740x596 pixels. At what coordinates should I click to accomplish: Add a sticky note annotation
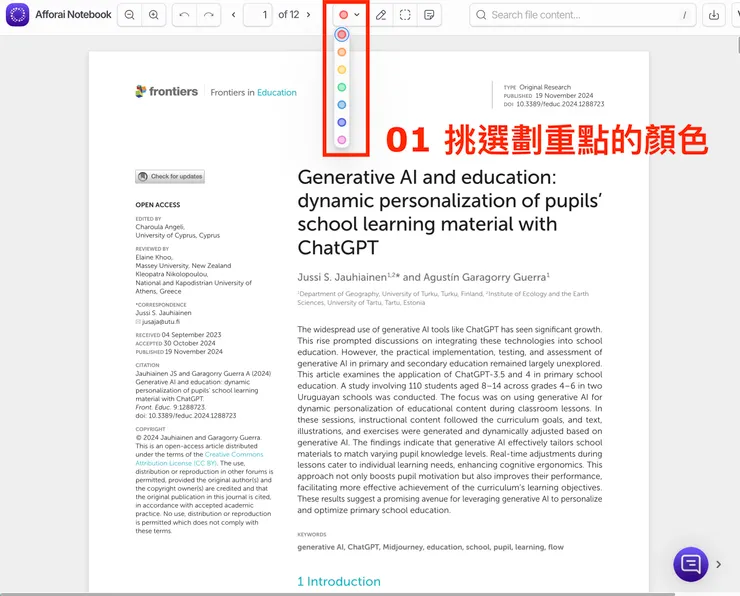click(x=429, y=15)
